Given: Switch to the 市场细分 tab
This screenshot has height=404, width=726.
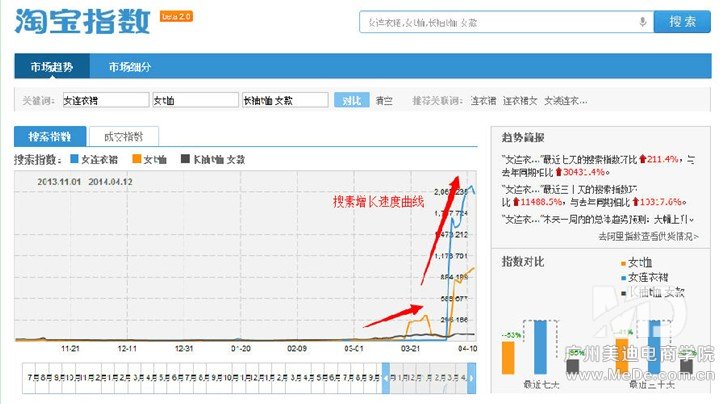Looking at the screenshot, I should pyautogui.click(x=130, y=67).
